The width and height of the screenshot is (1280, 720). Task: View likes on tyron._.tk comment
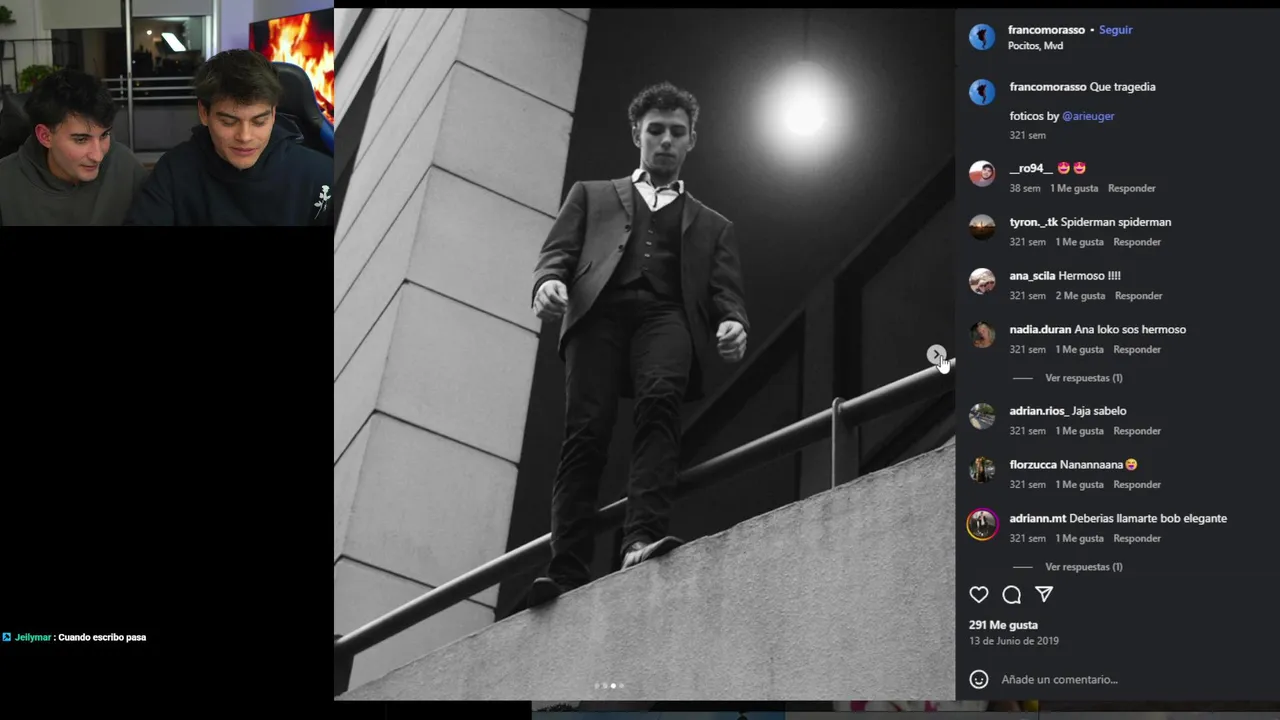[x=1079, y=242]
